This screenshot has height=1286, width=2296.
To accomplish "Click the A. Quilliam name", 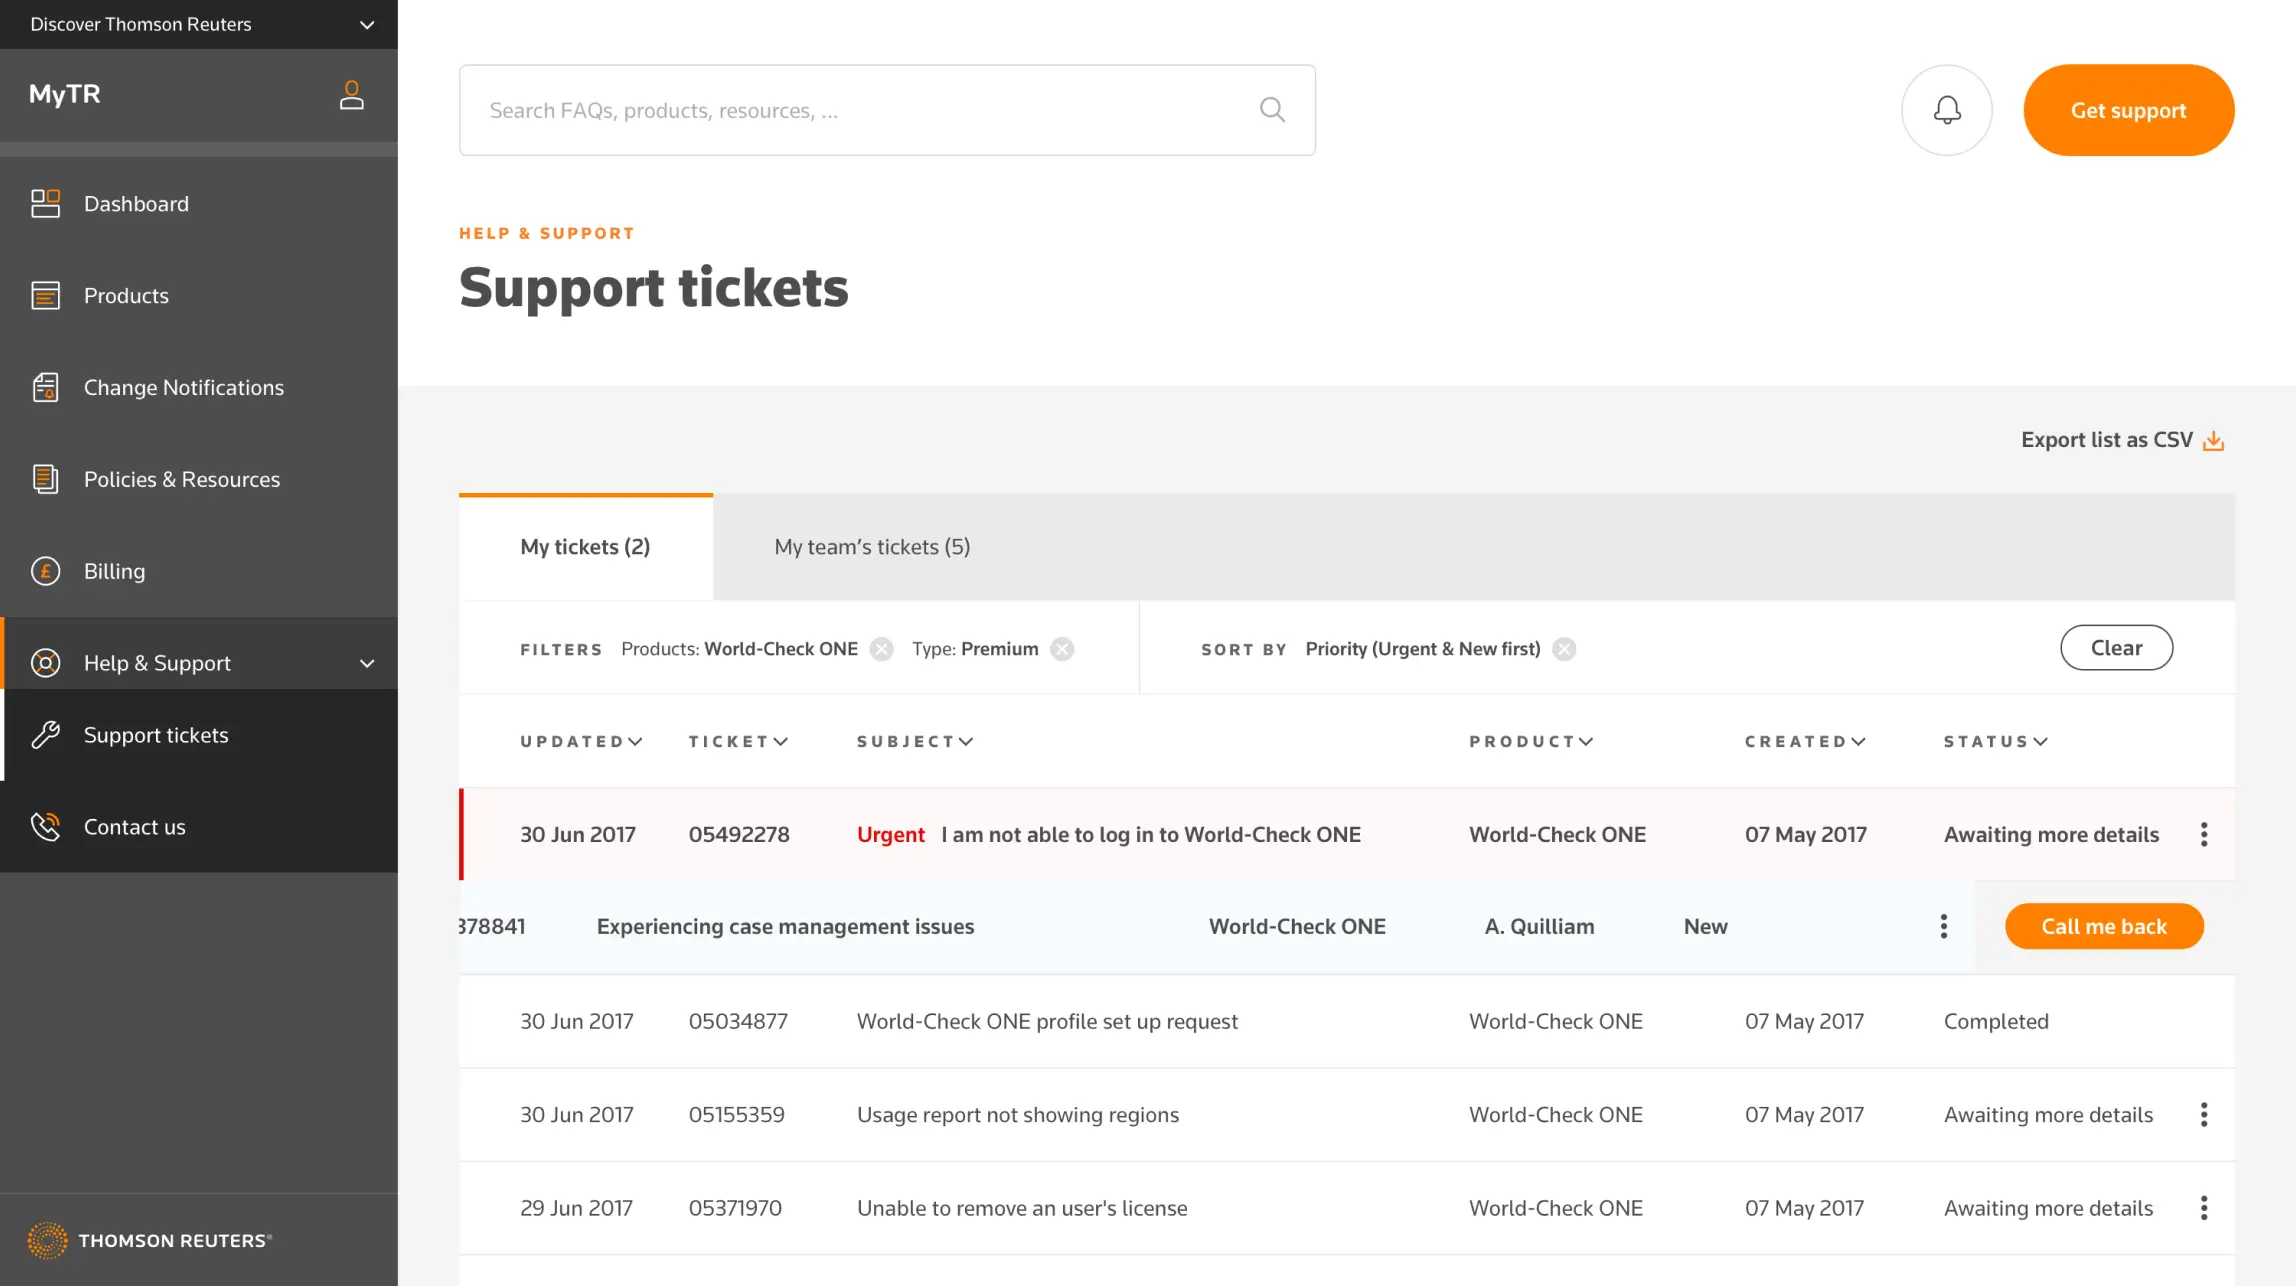I will [1539, 926].
